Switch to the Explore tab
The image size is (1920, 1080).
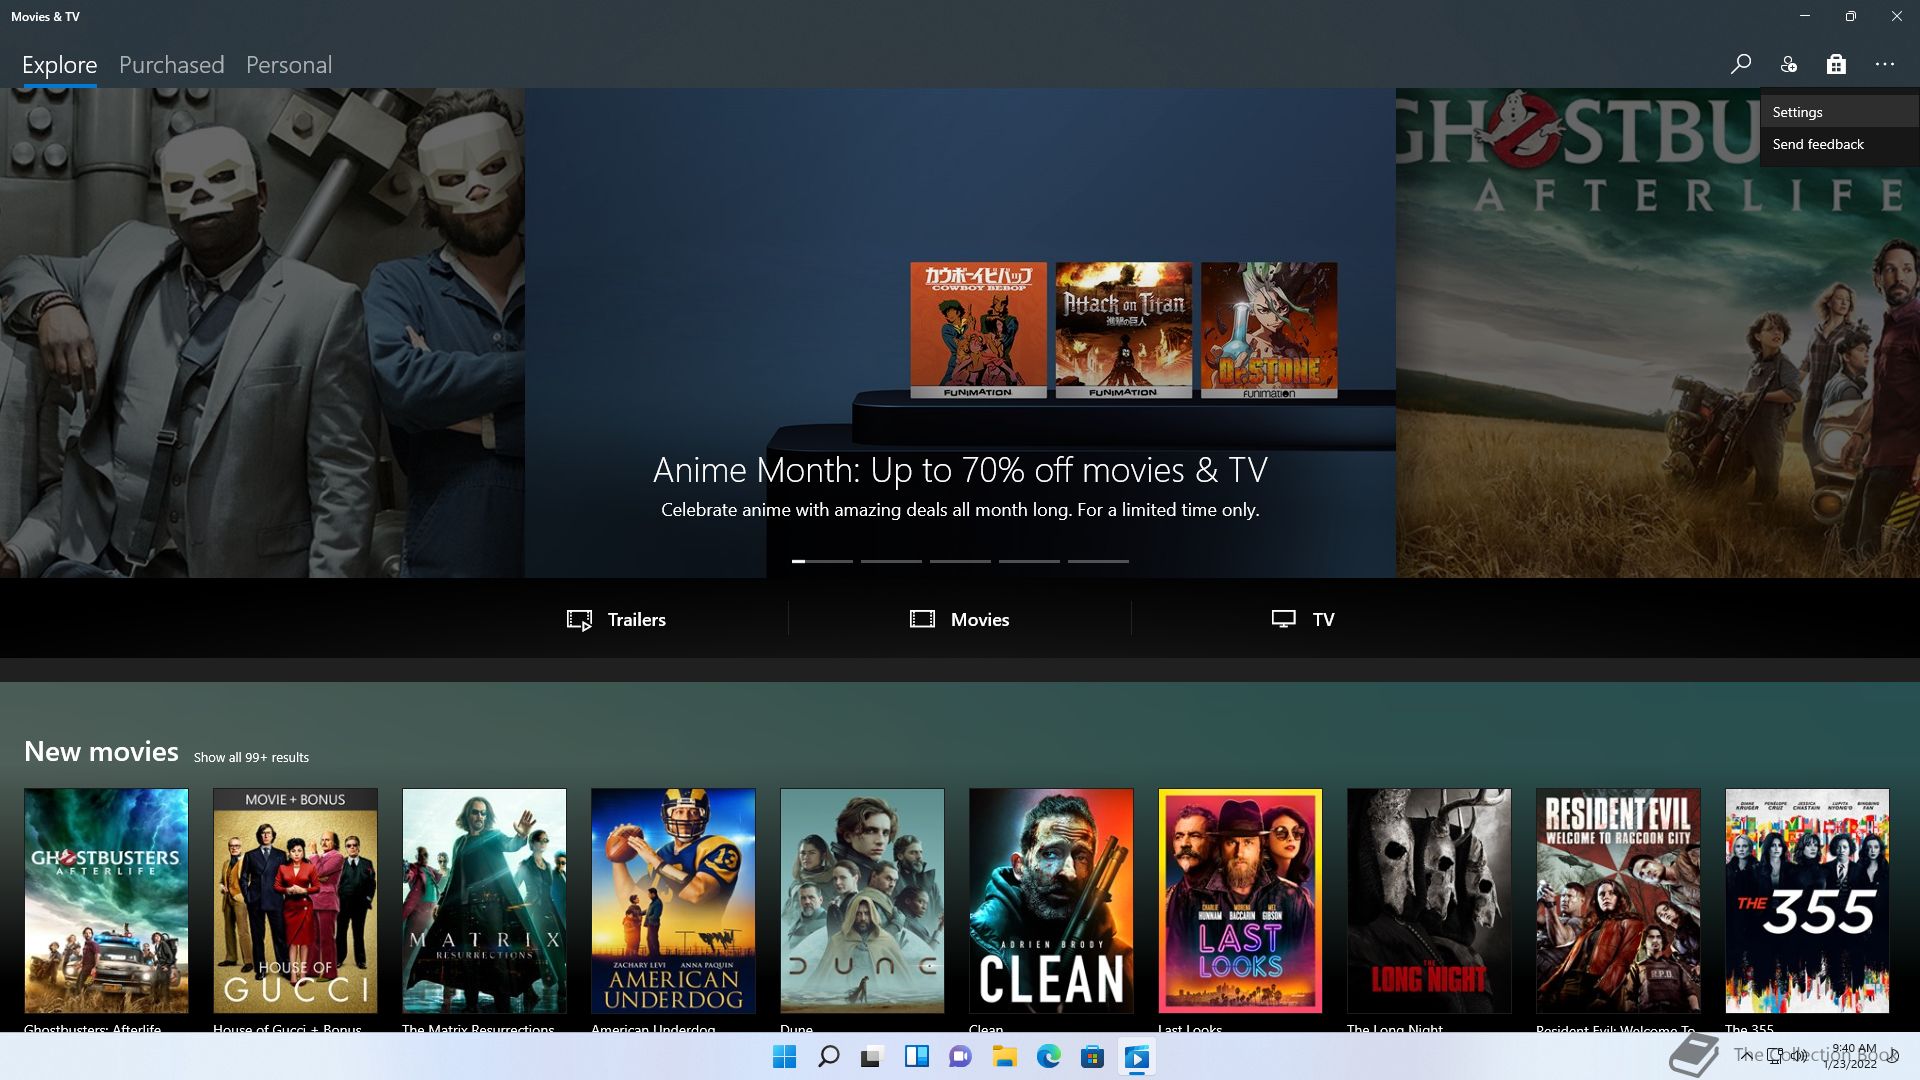click(x=60, y=65)
